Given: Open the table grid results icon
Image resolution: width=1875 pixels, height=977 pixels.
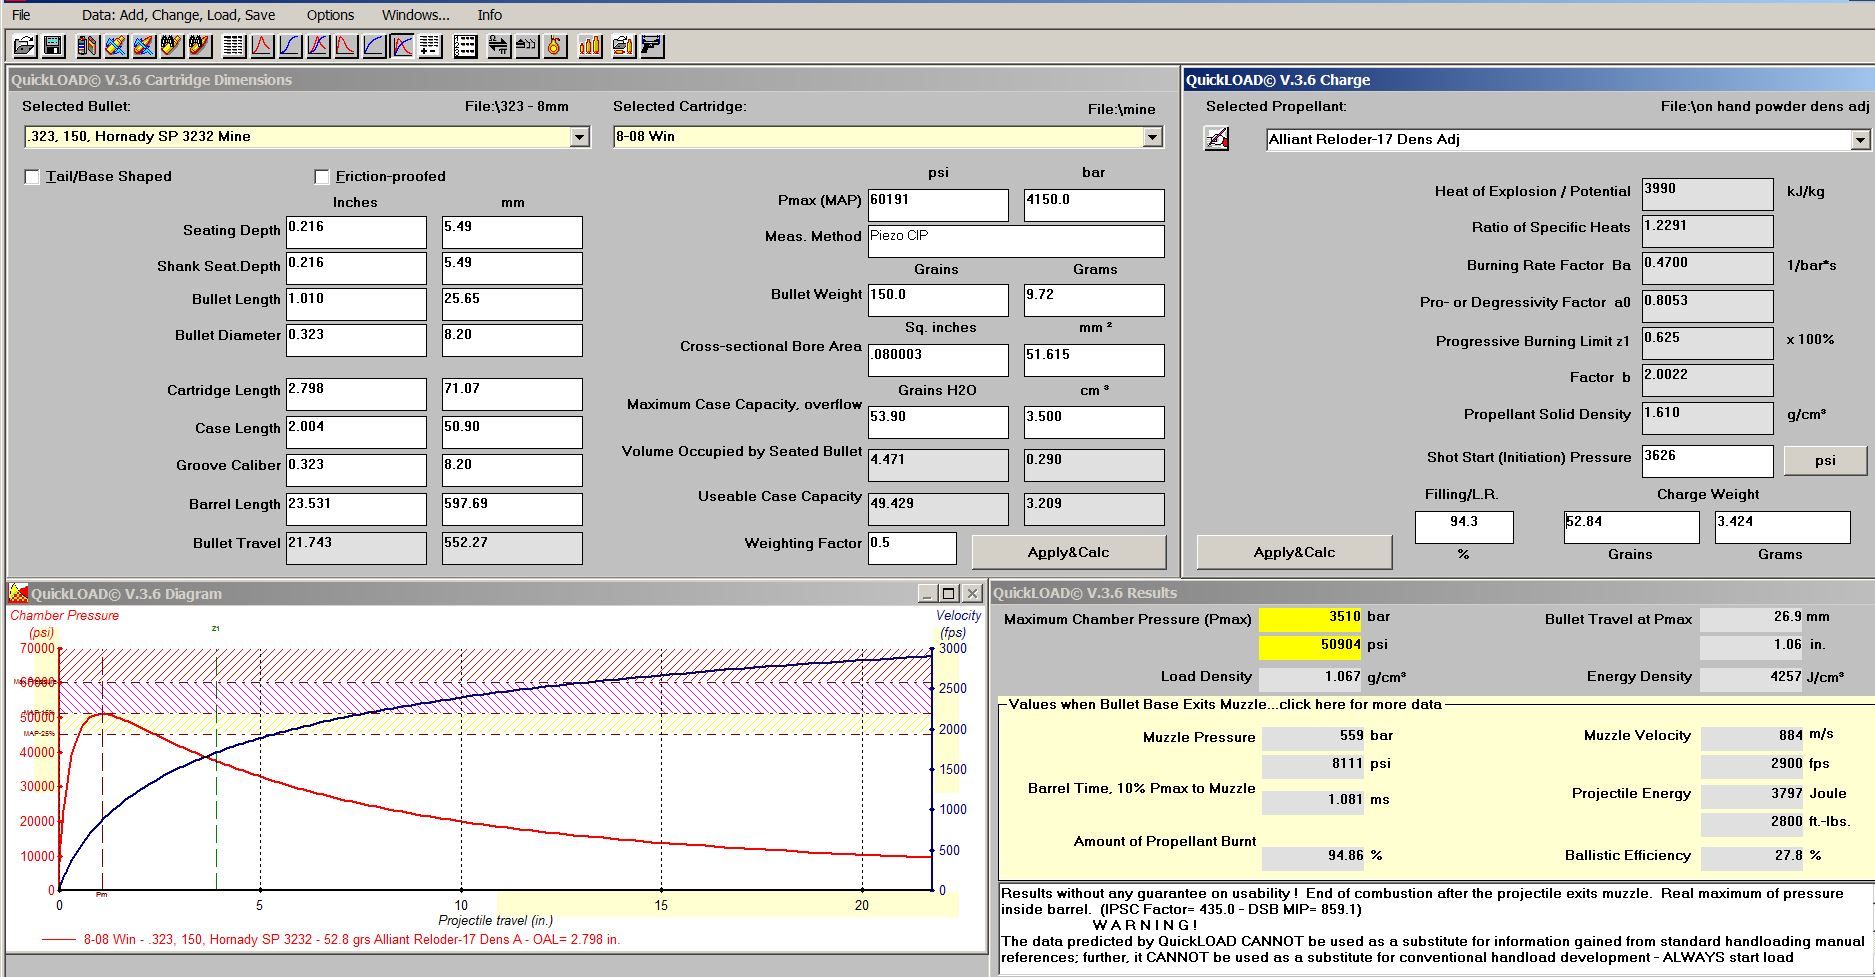Looking at the screenshot, I should pos(234,46).
